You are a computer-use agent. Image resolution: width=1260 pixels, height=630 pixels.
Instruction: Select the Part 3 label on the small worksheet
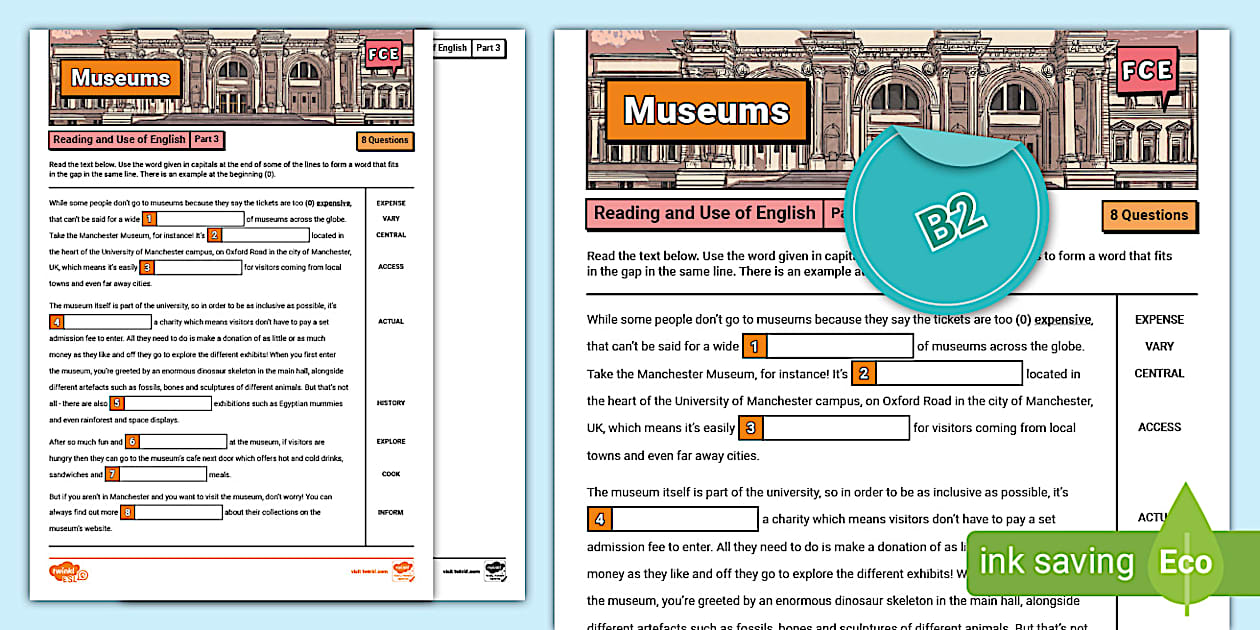click(x=208, y=140)
